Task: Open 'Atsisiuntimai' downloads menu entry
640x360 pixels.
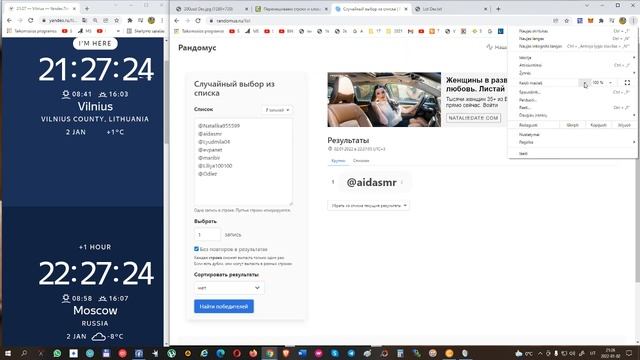Action: [x=572, y=65]
